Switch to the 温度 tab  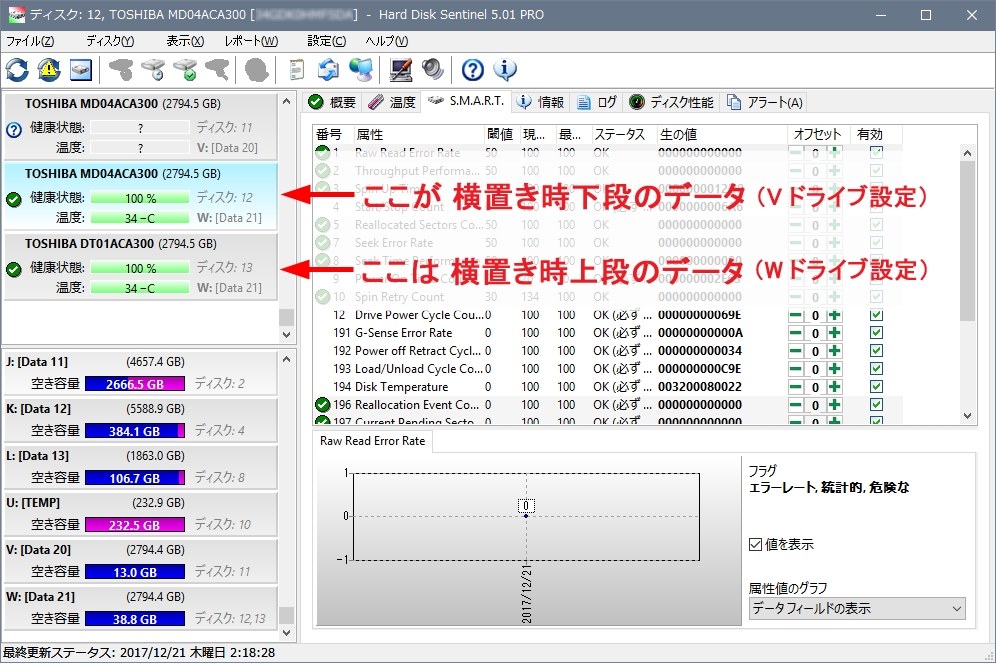click(x=391, y=102)
